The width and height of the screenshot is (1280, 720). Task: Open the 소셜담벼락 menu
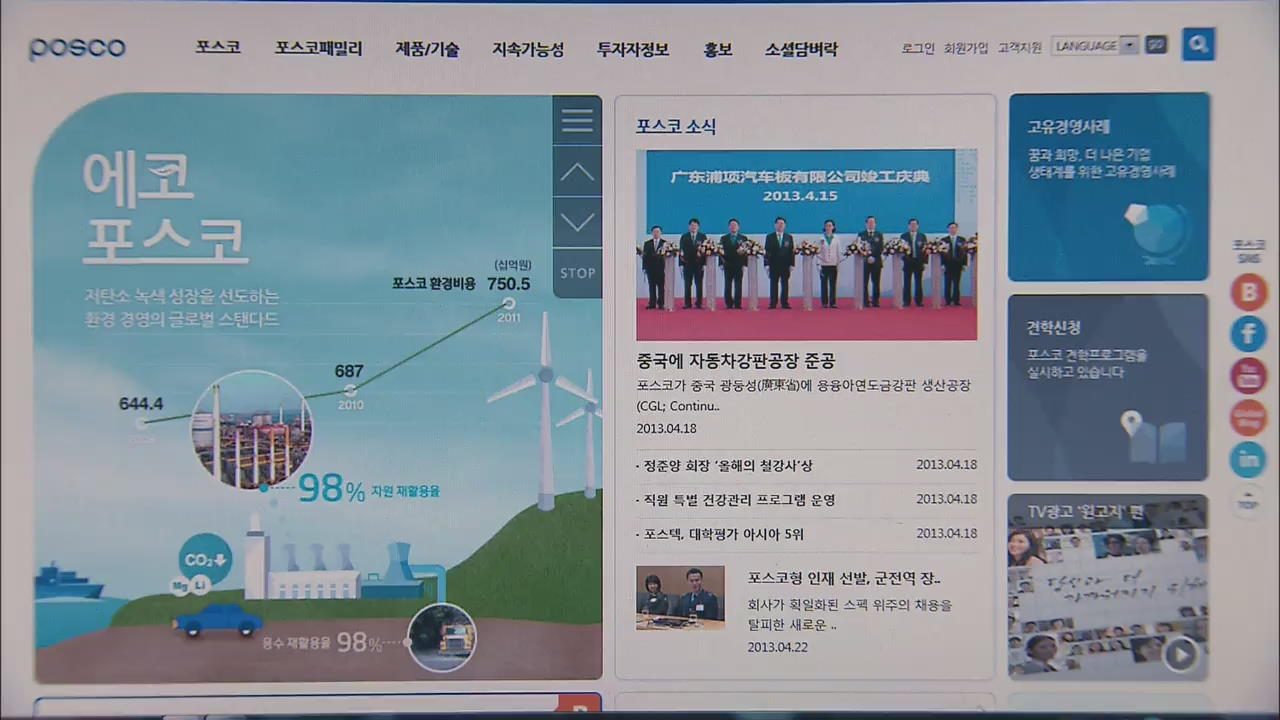[801, 48]
